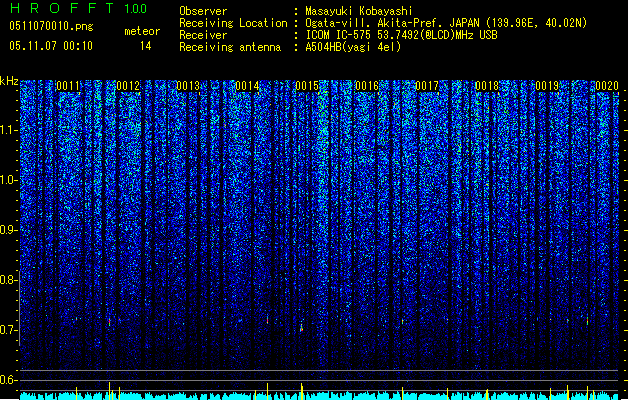629x400 pixels.
Task: Select the file name 0511070010.png
Action: point(51,26)
